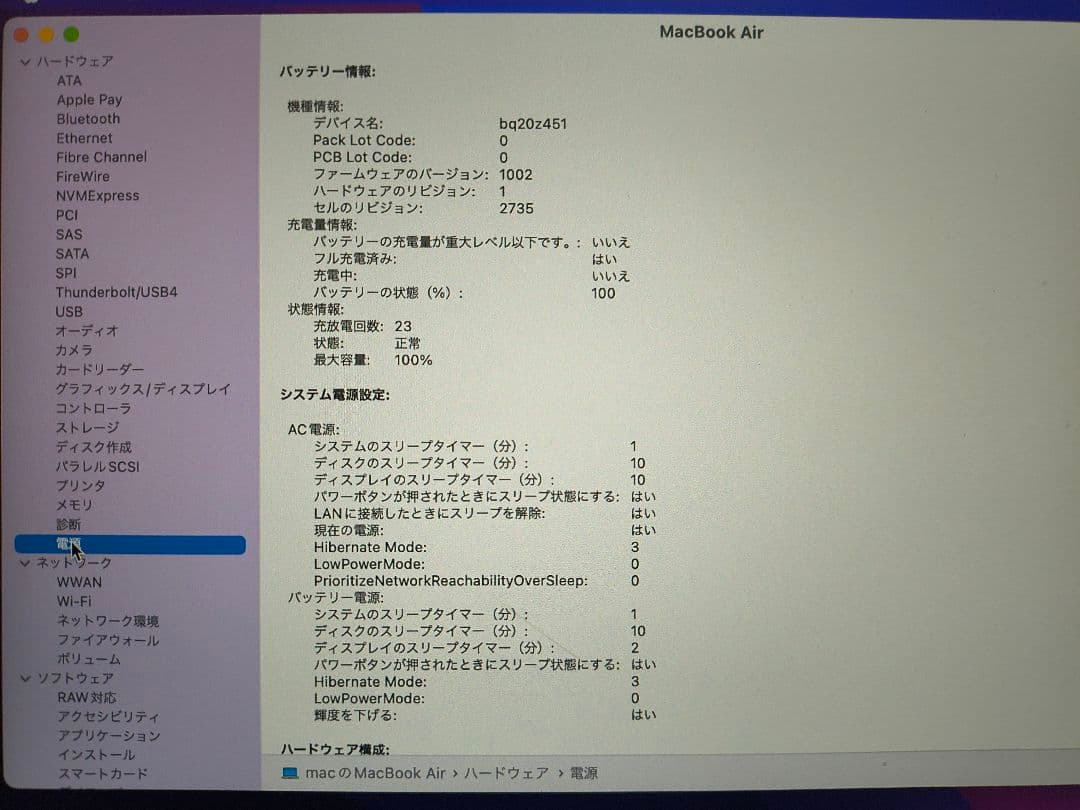Click the MacBook Air window title
Screen dimensions: 1080x810
tap(712, 32)
